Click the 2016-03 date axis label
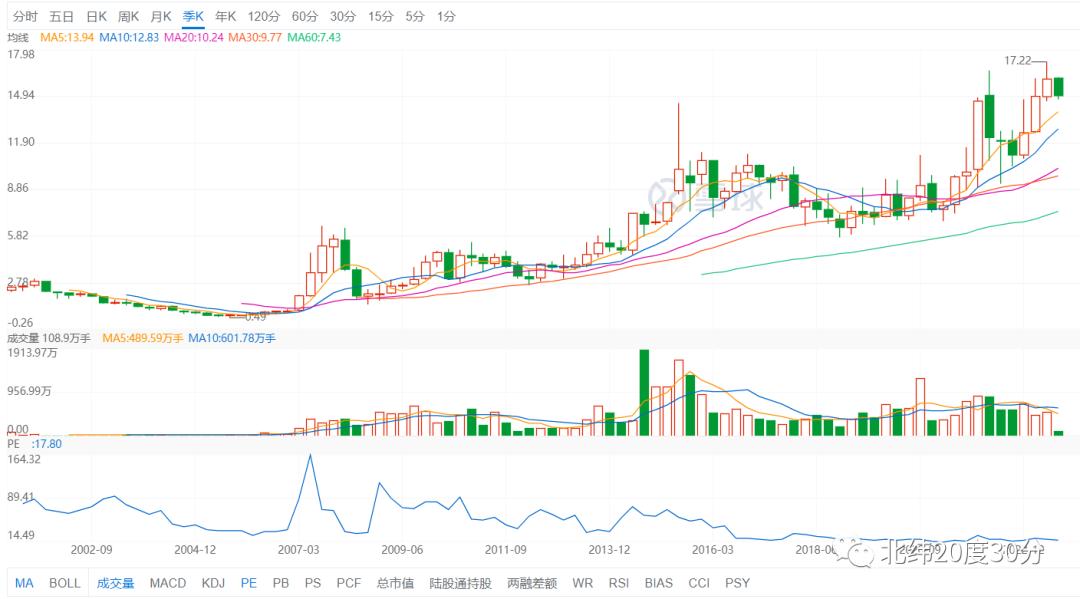 click(x=713, y=550)
